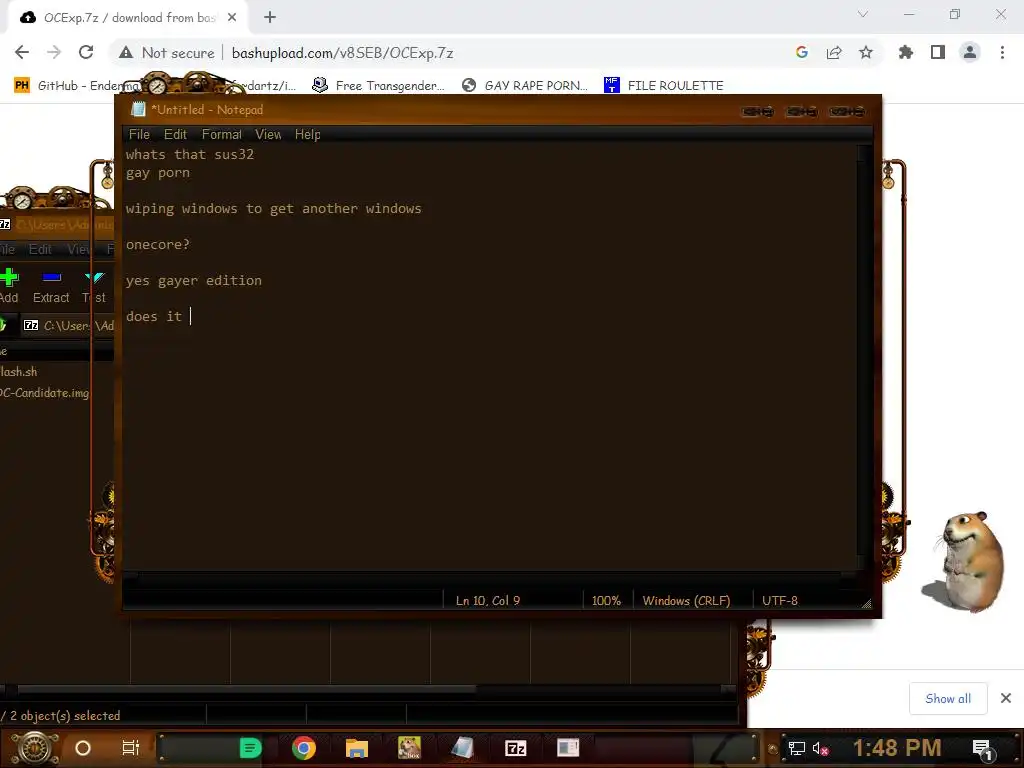Click the Chrome tab search chevron
Image resolution: width=1024 pixels, height=768 pixels.
coord(863,14)
